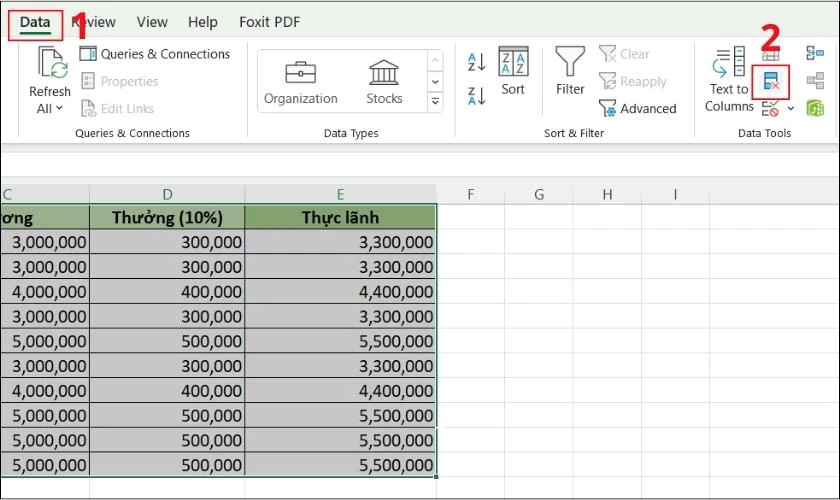Select the Stocks data type
The width and height of the screenshot is (840, 500).
[384, 82]
